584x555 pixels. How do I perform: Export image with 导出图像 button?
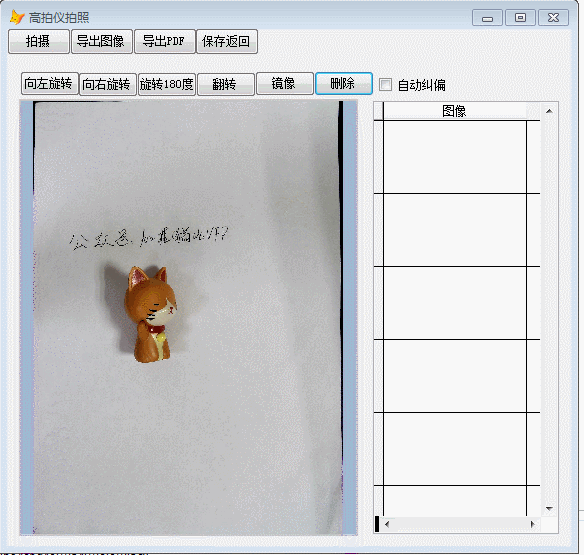pos(102,41)
